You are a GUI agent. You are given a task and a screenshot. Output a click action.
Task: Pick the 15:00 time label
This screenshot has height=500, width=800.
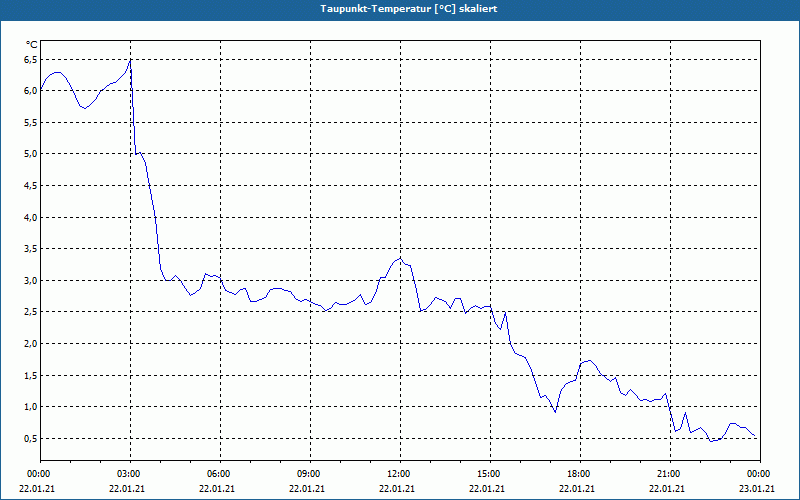pyautogui.click(x=490, y=474)
